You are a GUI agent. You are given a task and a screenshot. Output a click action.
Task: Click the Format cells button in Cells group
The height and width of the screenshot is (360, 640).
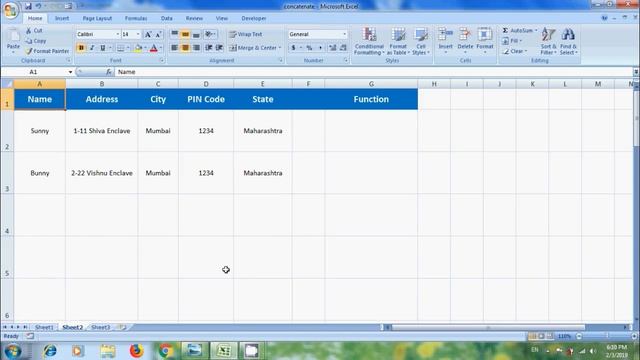[485, 41]
